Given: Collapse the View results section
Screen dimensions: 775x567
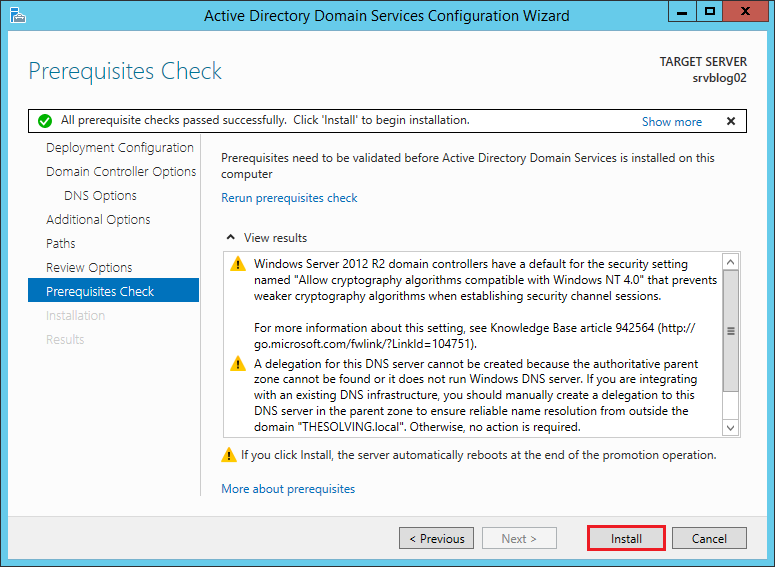Looking at the screenshot, I should point(230,237).
